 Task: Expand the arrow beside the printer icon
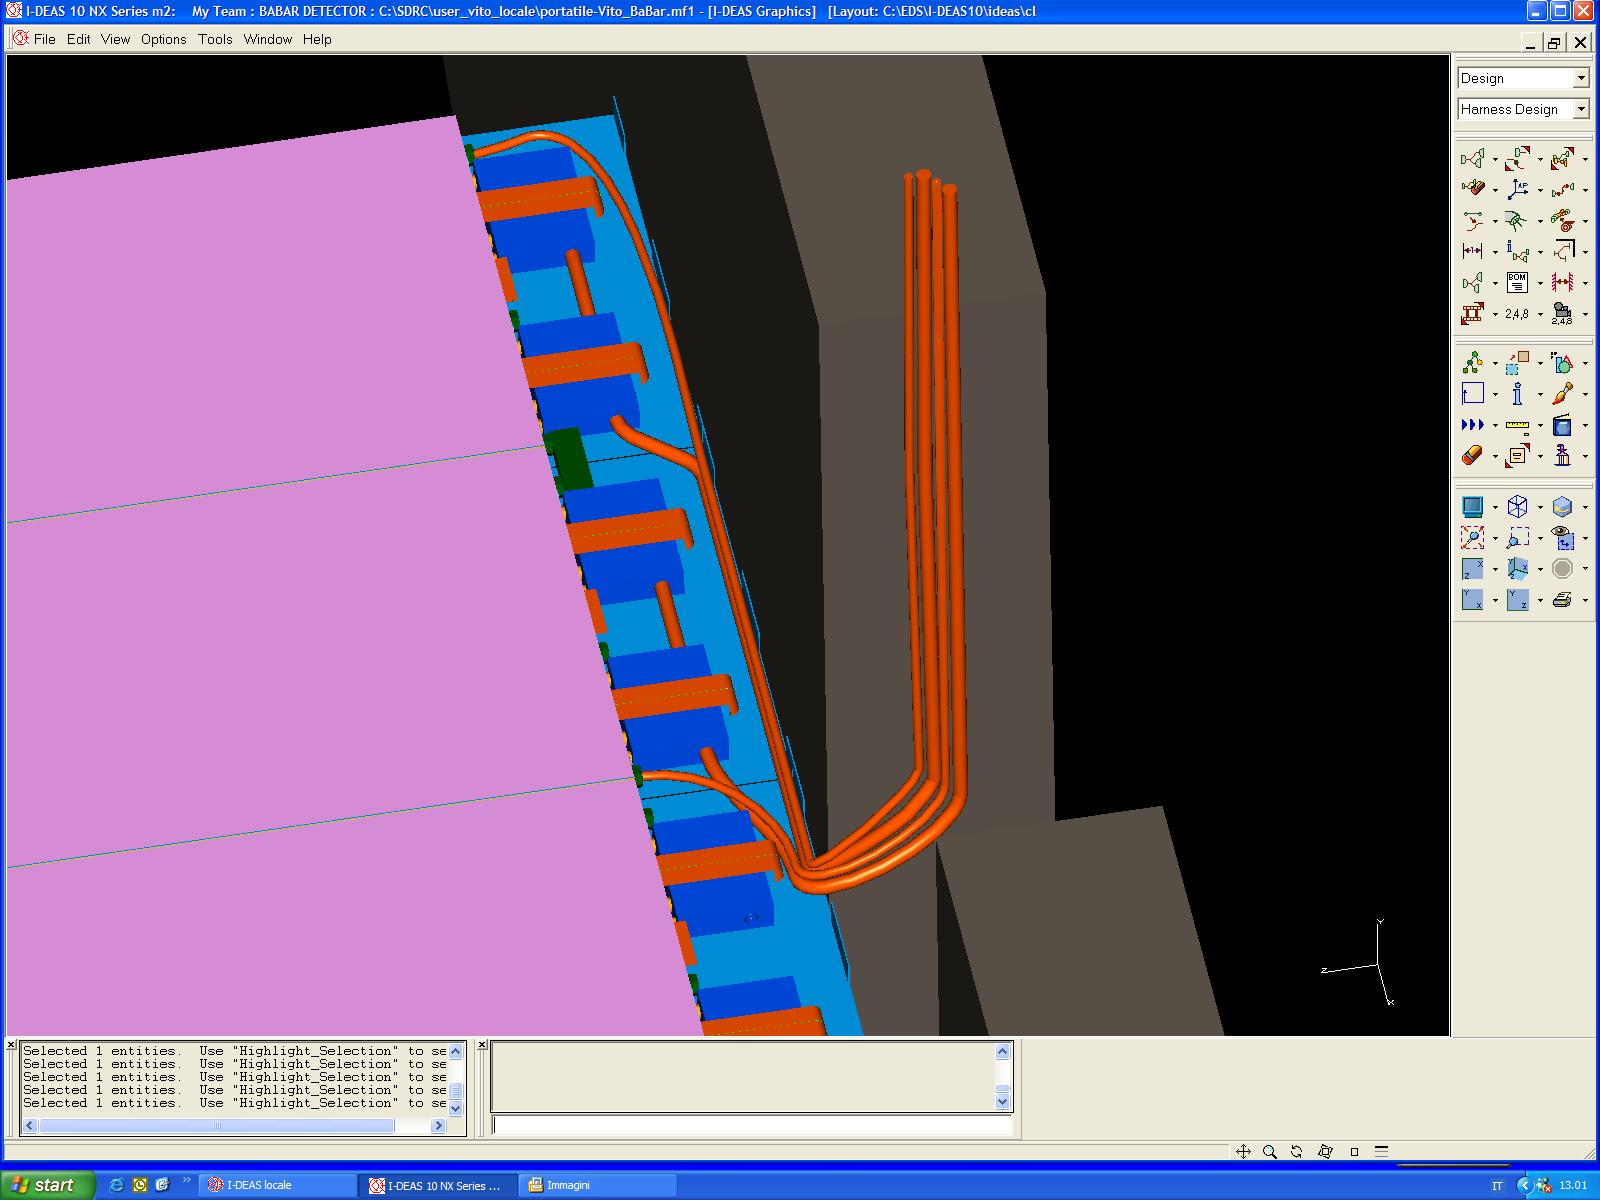pyautogui.click(x=1585, y=602)
